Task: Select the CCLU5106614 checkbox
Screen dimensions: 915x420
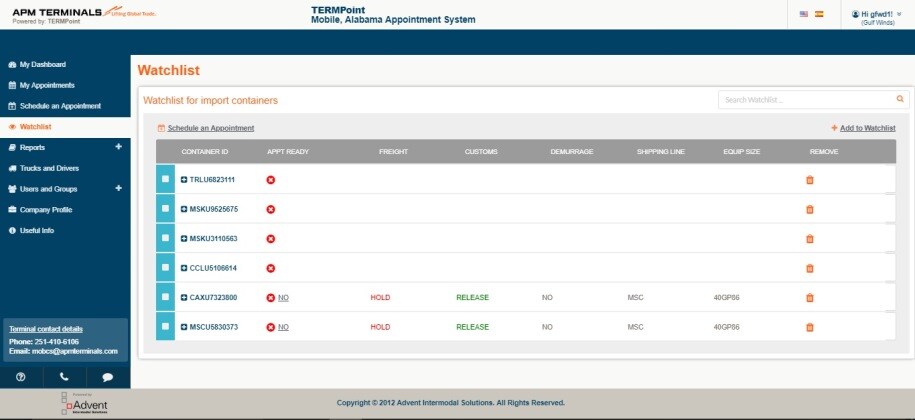Action: tap(166, 268)
